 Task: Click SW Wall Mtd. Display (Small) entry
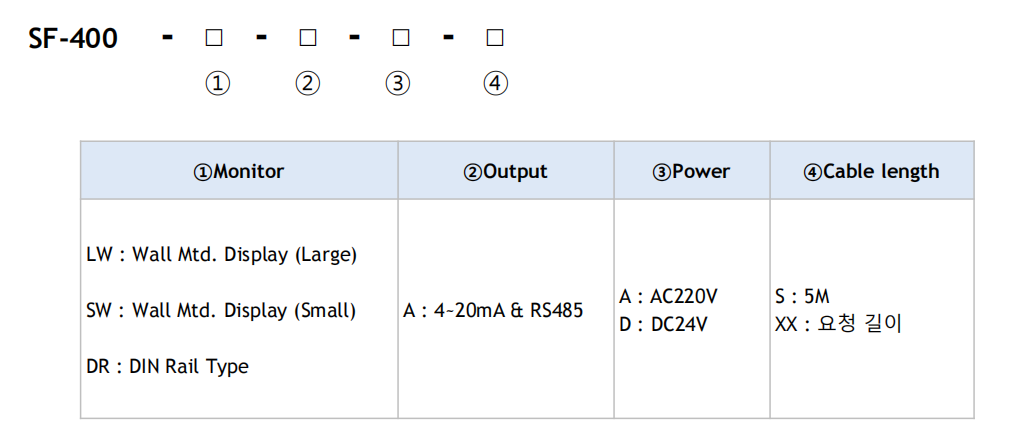point(221,310)
